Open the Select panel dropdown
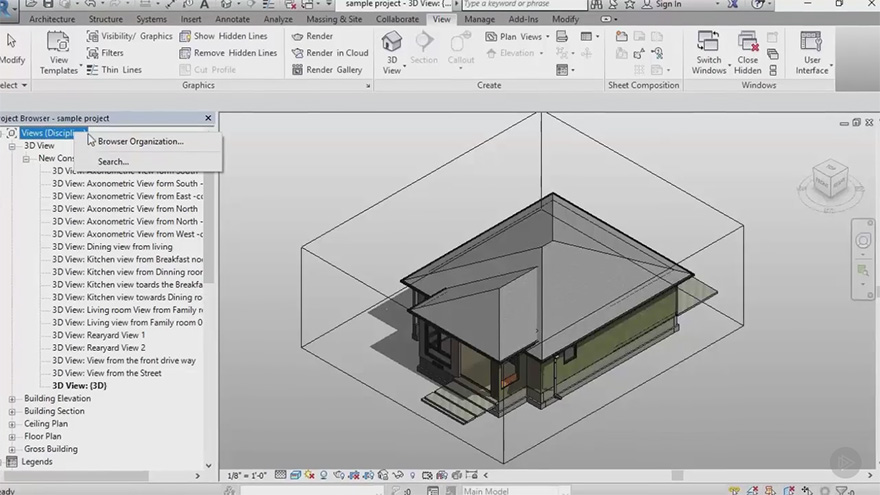 pyautogui.click(x=13, y=85)
